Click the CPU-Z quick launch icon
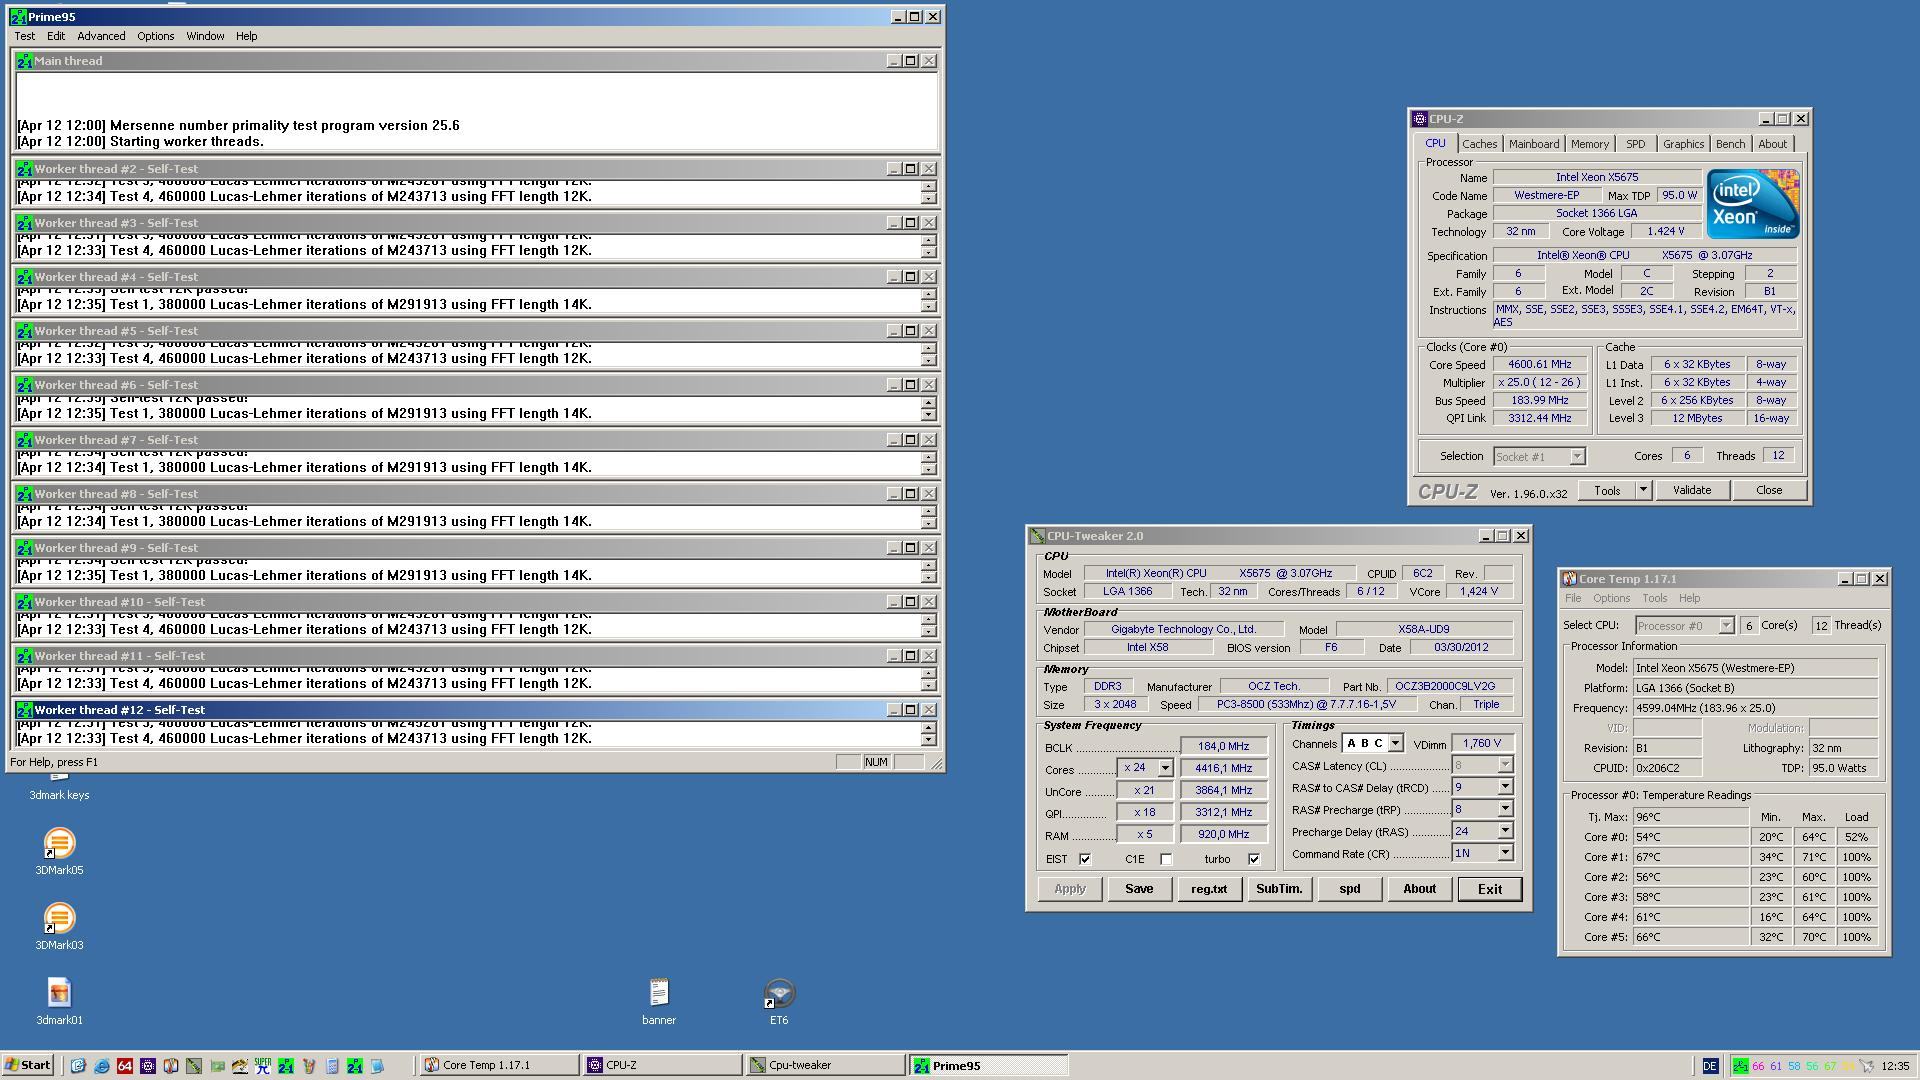The height and width of the screenshot is (1080, 1920). pyautogui.click(x=148, y=1066)
